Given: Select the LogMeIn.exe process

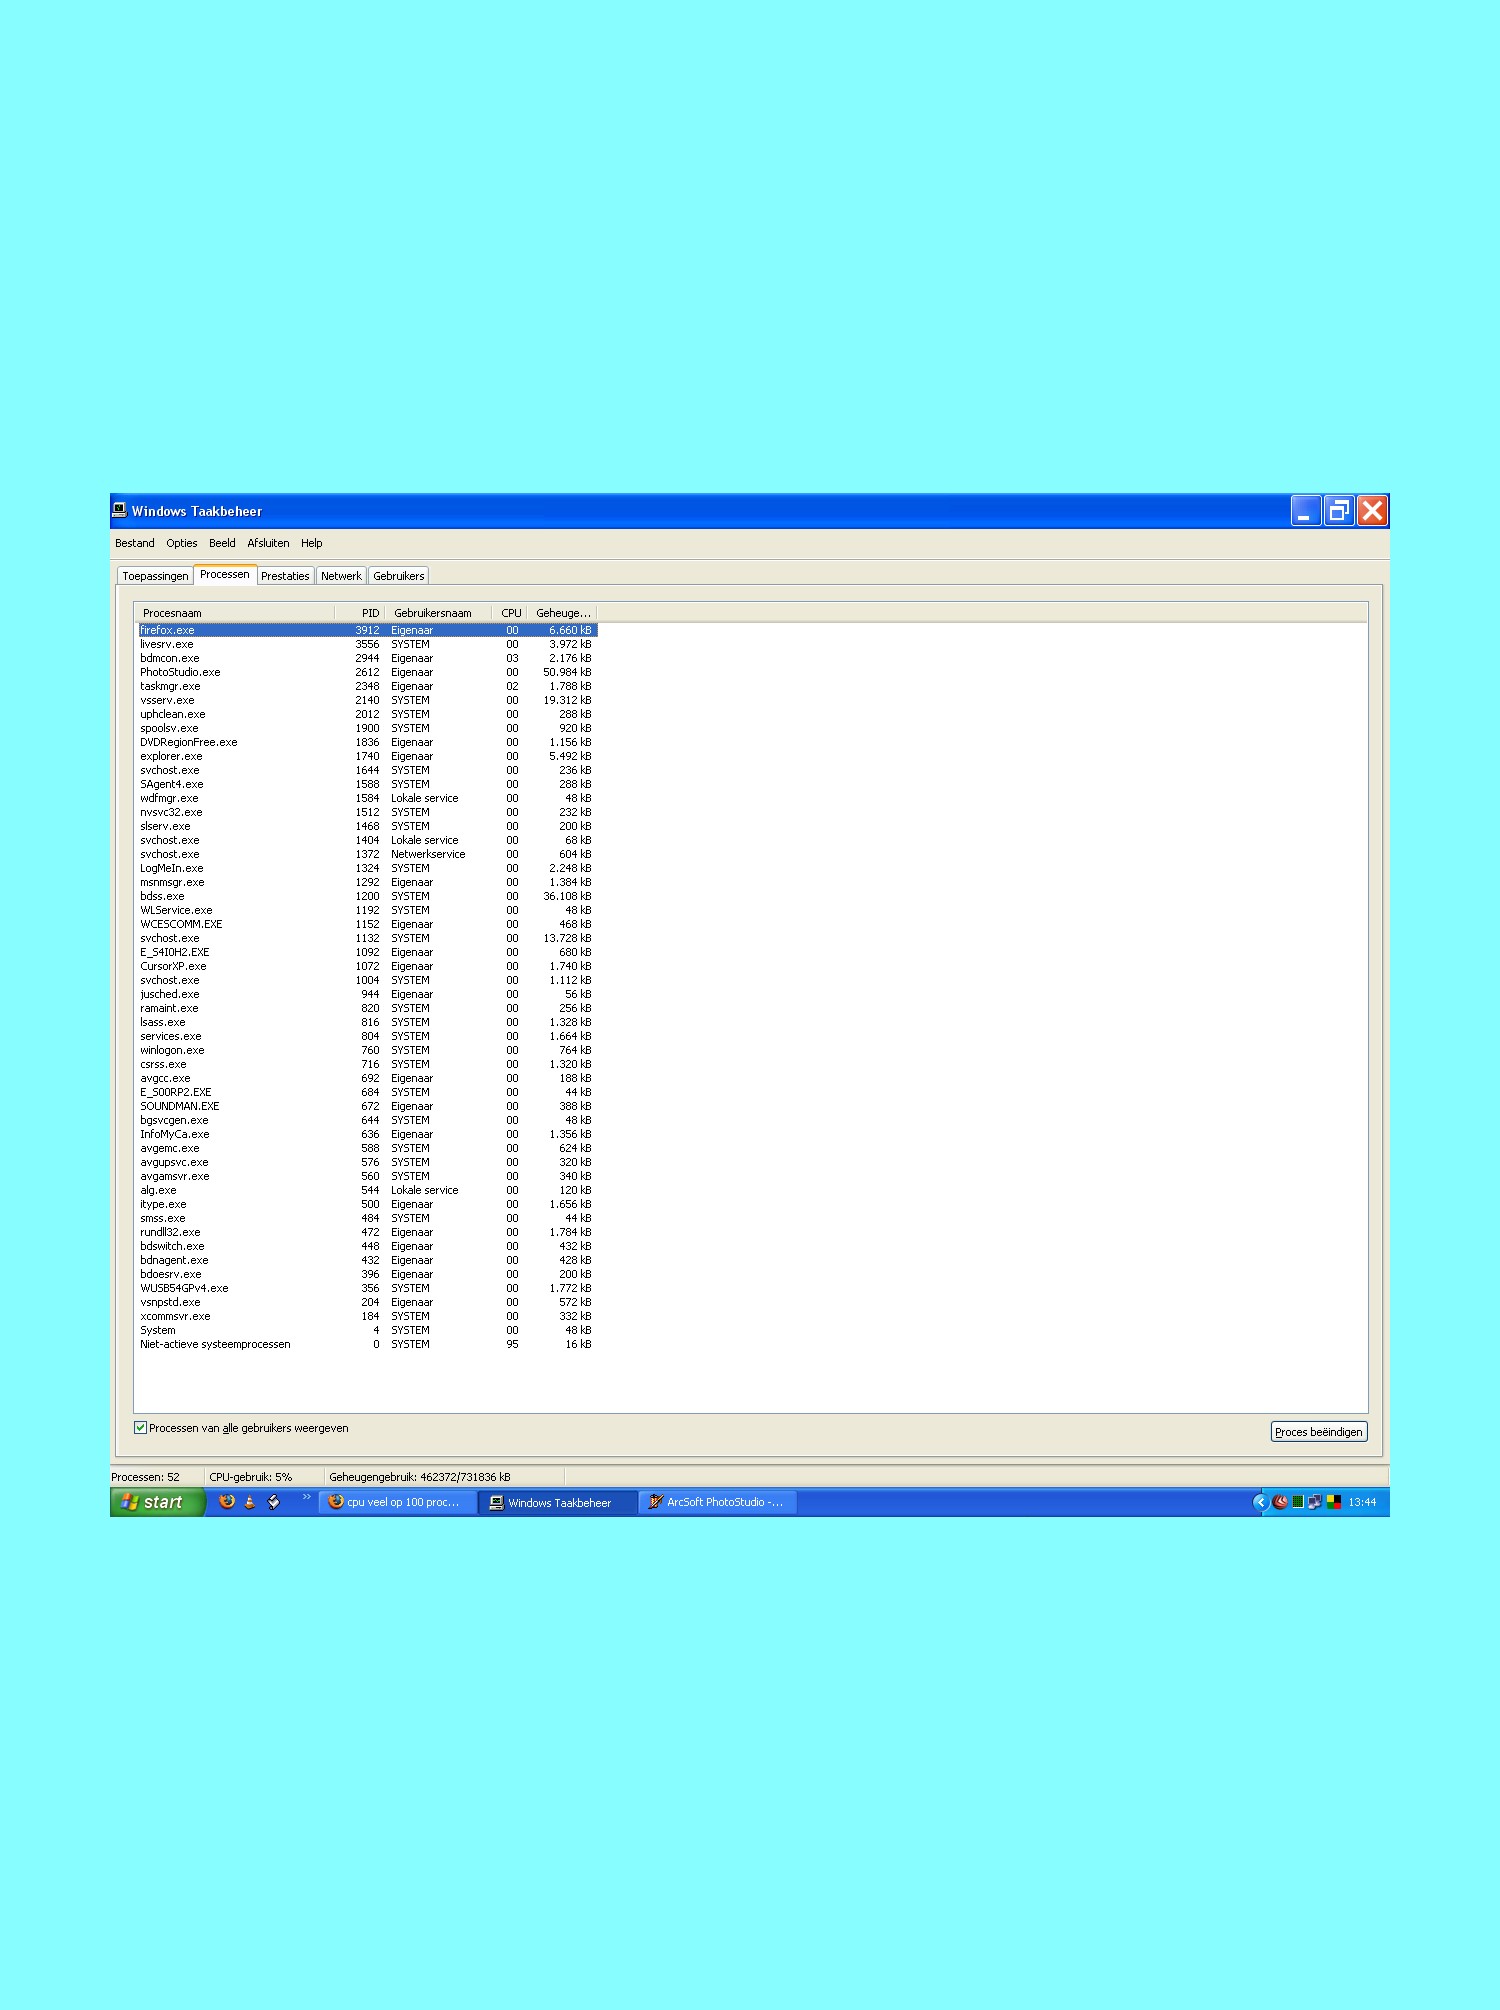Looking at the screenshot, I should coord(367,868).
